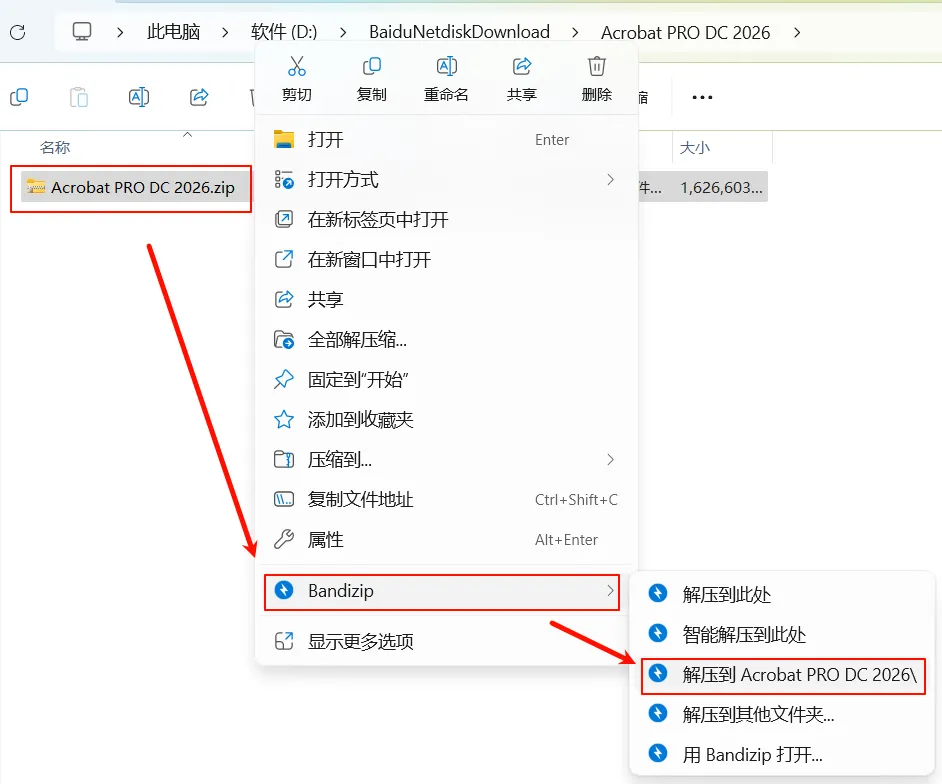Expand the 压缩到... submenu arrow

point(610,460)
